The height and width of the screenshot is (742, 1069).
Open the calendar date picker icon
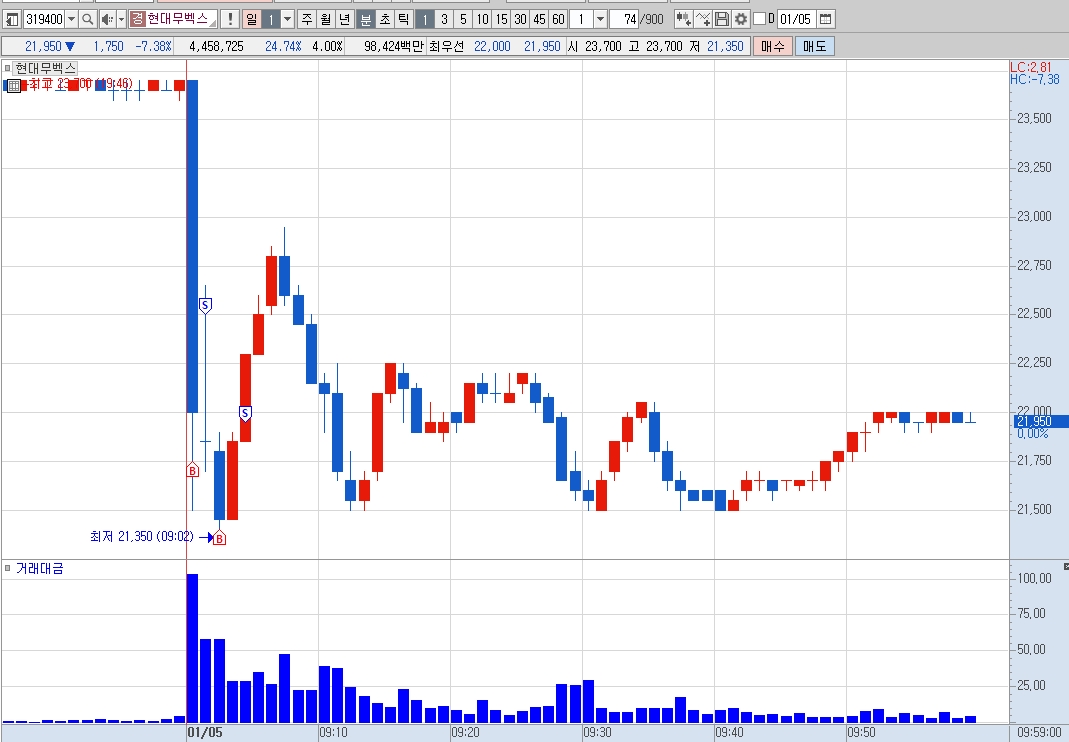click(825, 19)
